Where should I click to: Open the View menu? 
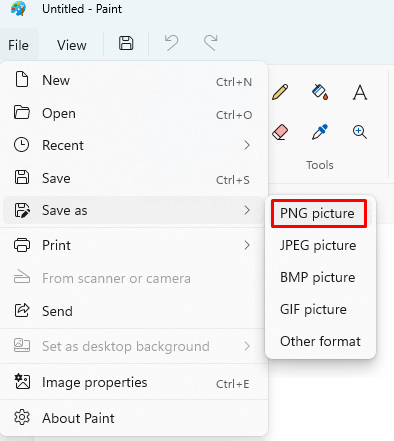72,45
